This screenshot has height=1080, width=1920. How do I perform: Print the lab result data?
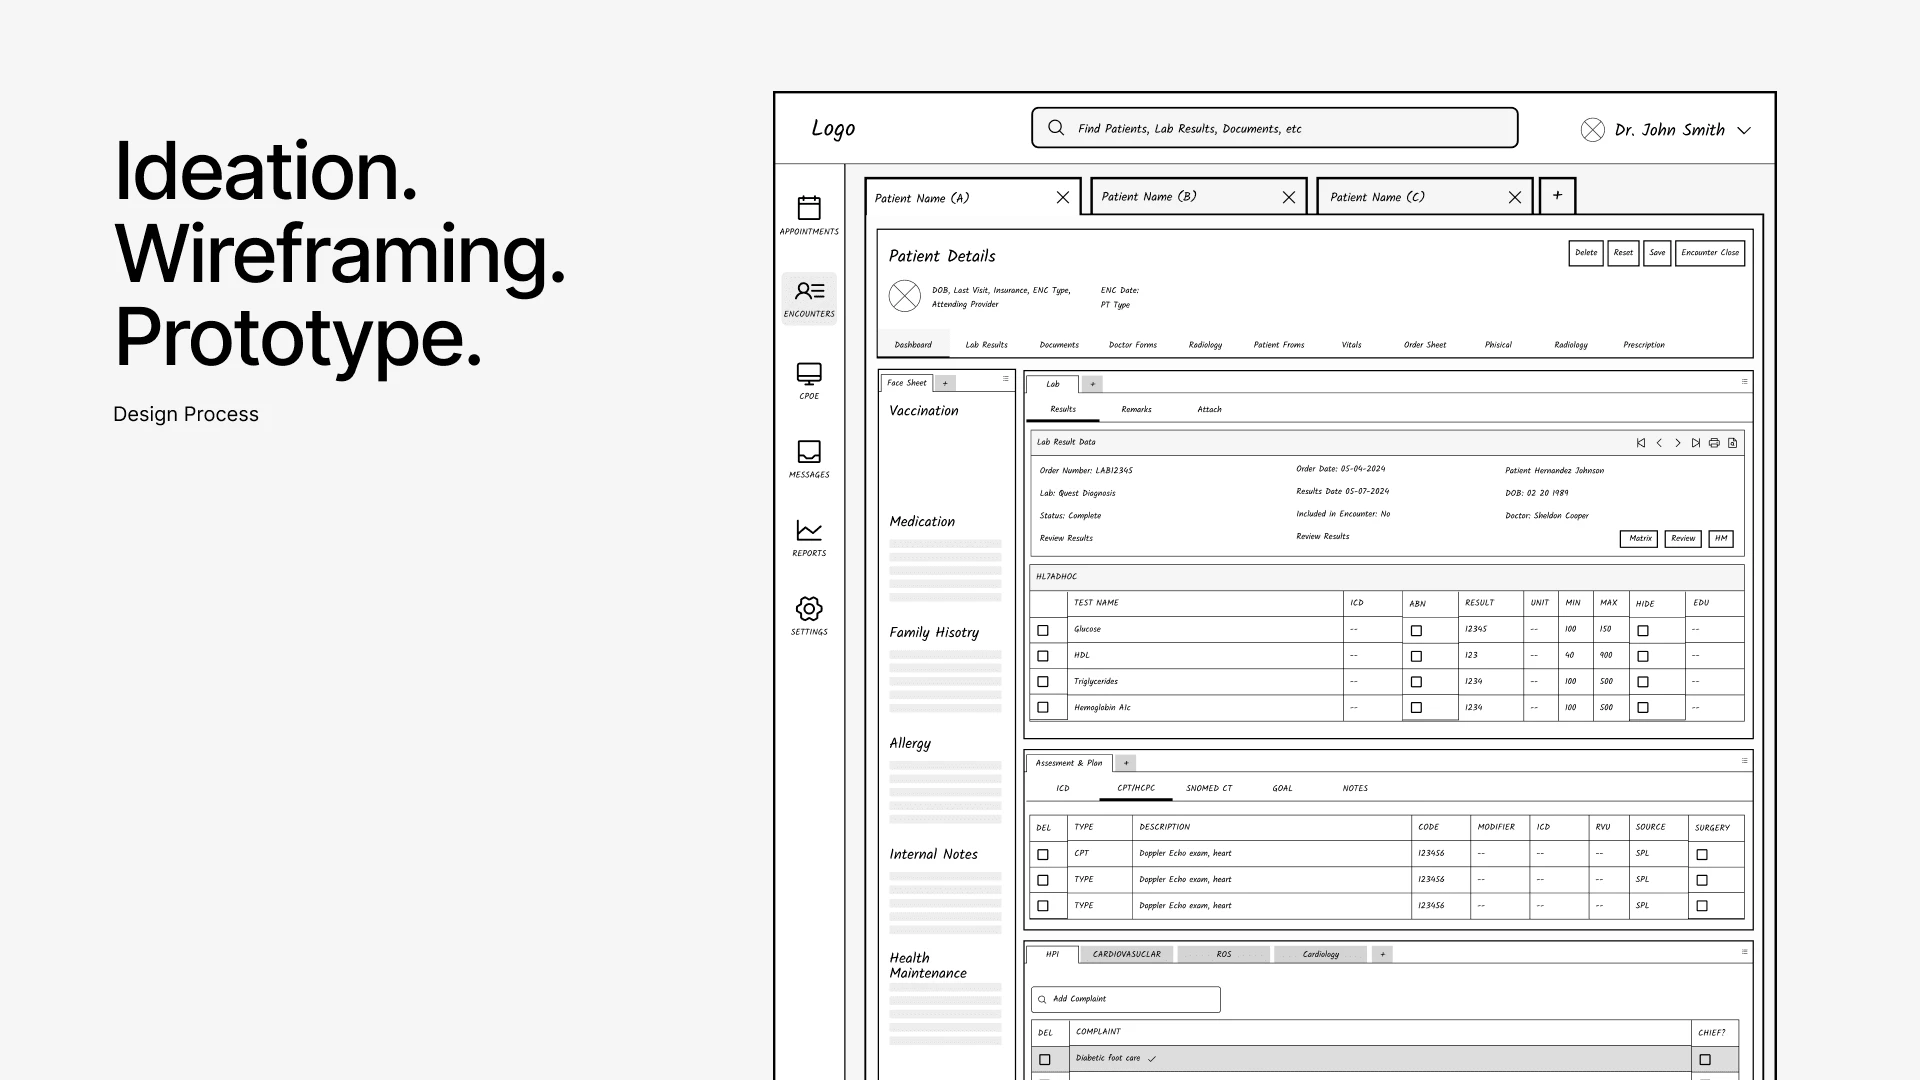pyautogui.click(x=1714, y=443)
